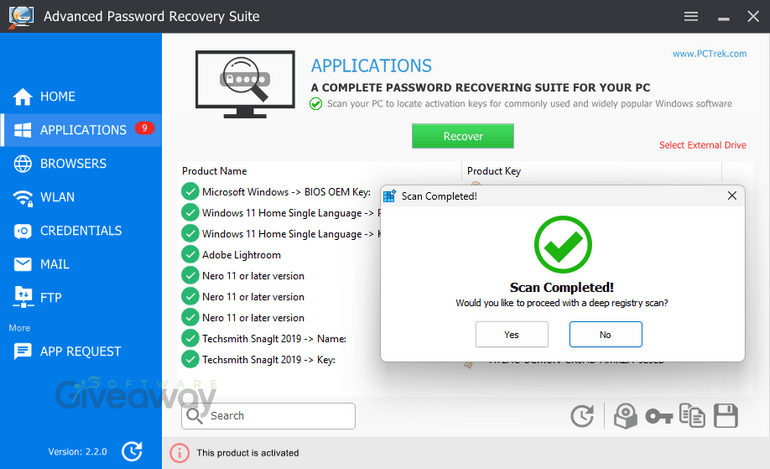Viewport: 770px width, 469px height.
Task: Click checkmark beside BIOS OEM Key row
Action: (x=190, y=192)
